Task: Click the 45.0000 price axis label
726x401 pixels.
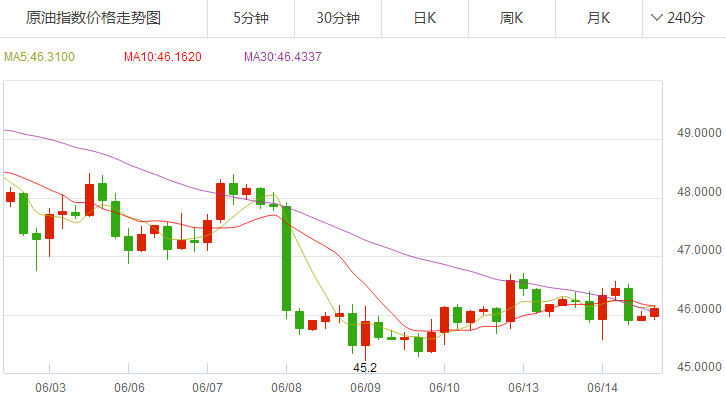Action: (699, 367)
